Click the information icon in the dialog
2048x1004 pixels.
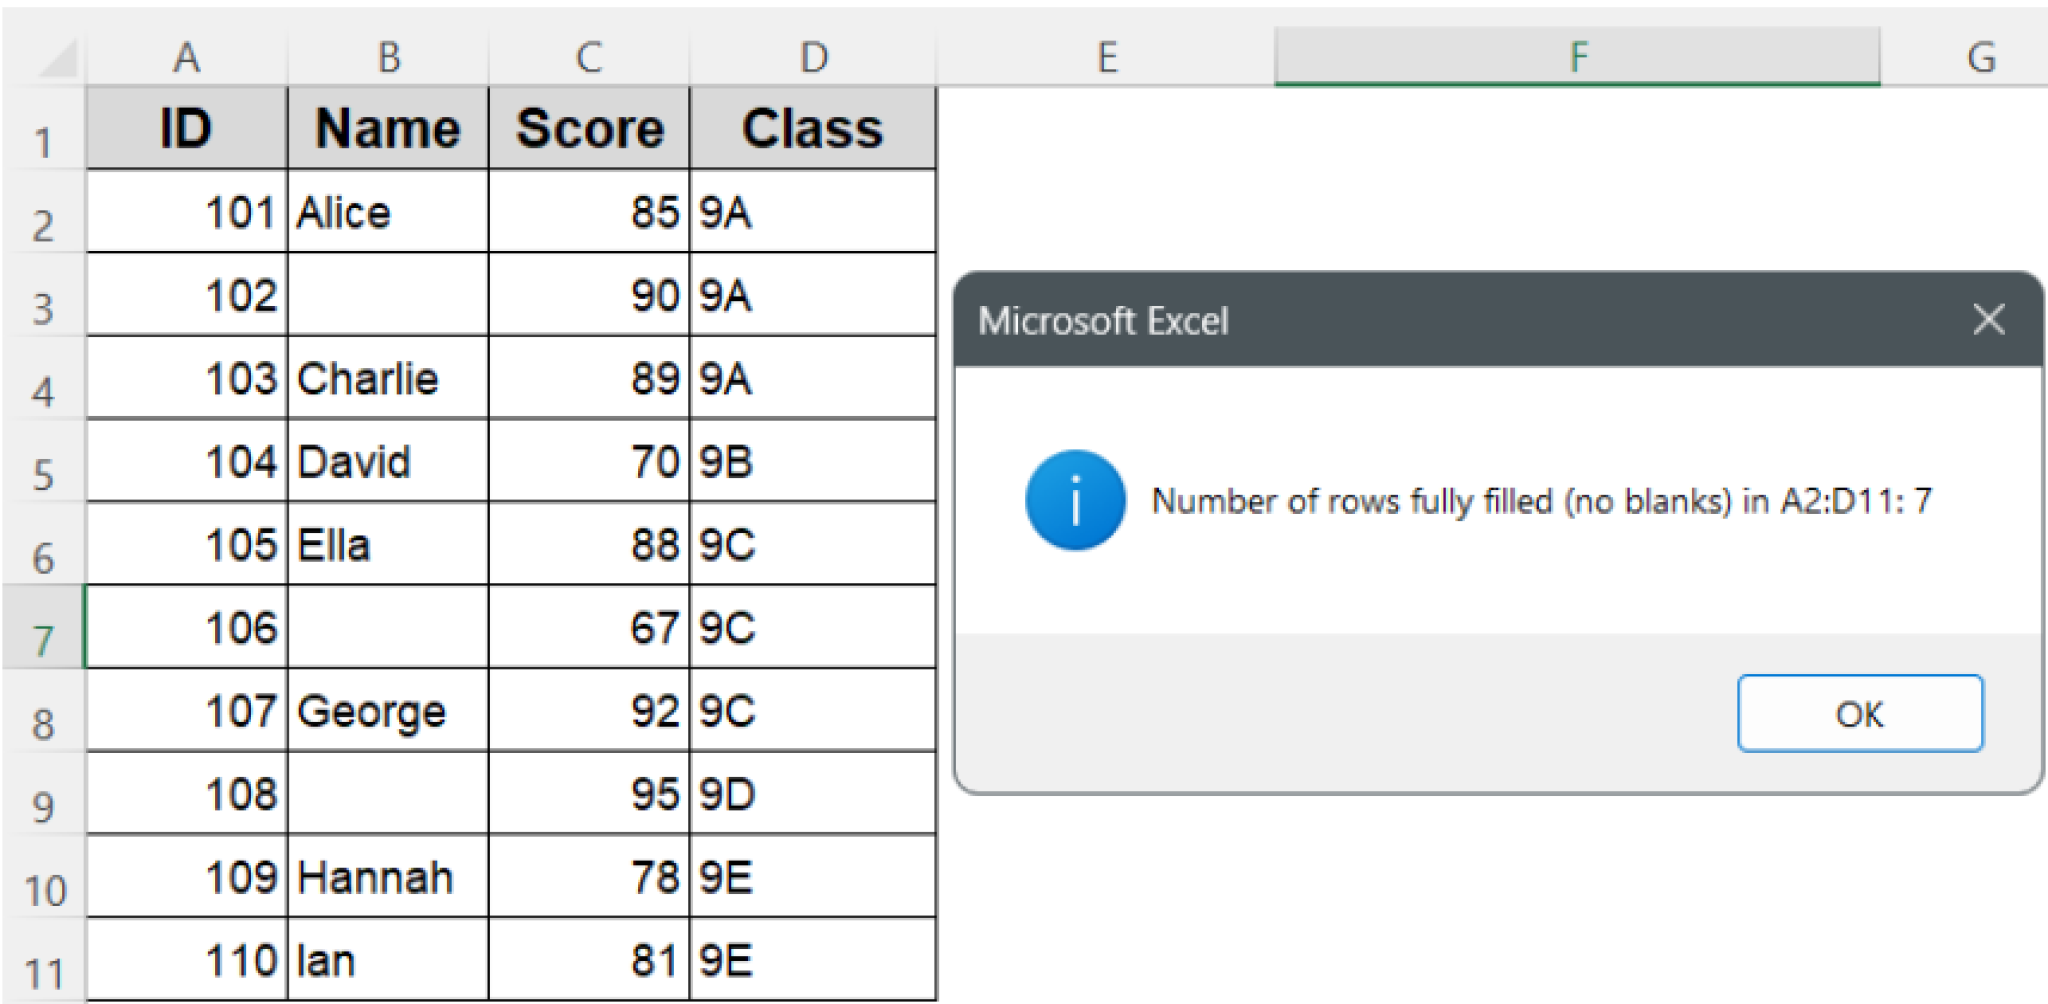[x=1073, y=500]
